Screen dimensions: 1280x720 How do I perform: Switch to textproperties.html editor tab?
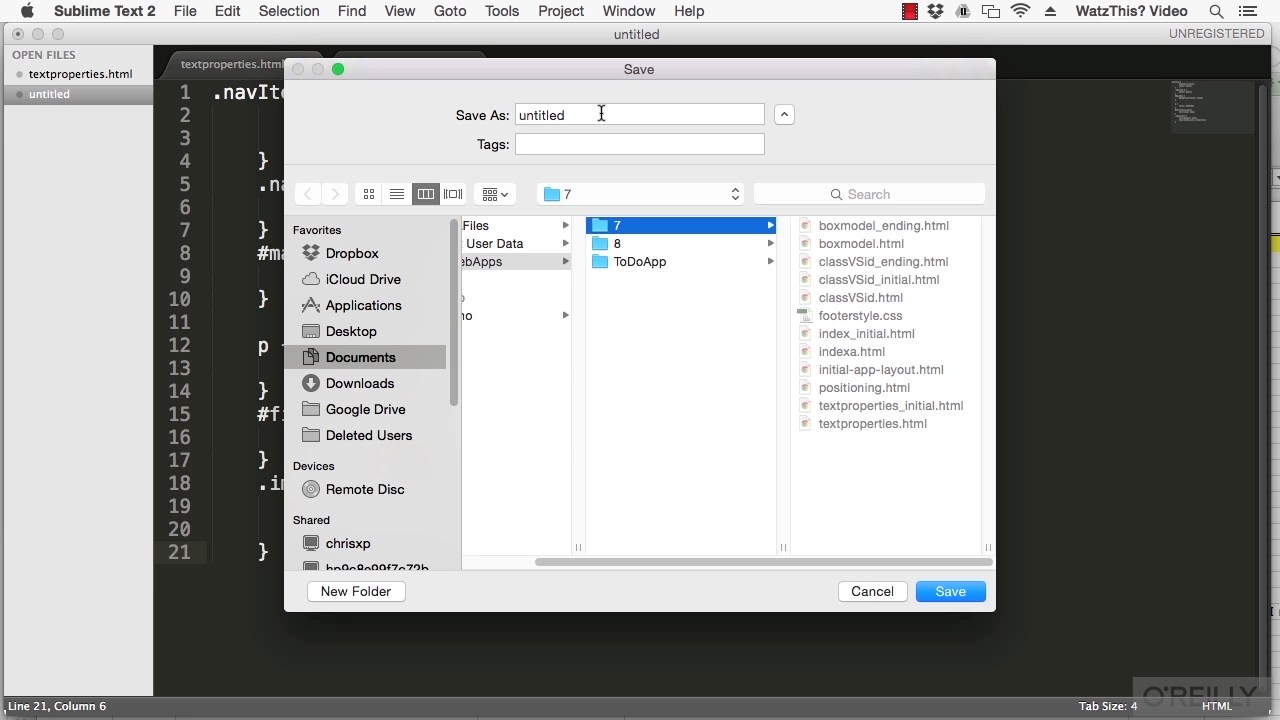point(232,64)
